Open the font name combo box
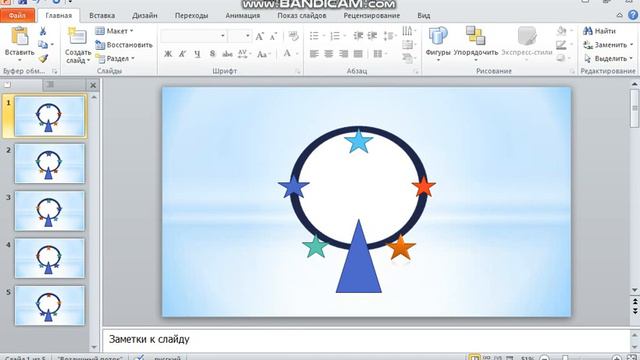The width and height of the screenshot is (640, 360). click(x=193, y=36)
